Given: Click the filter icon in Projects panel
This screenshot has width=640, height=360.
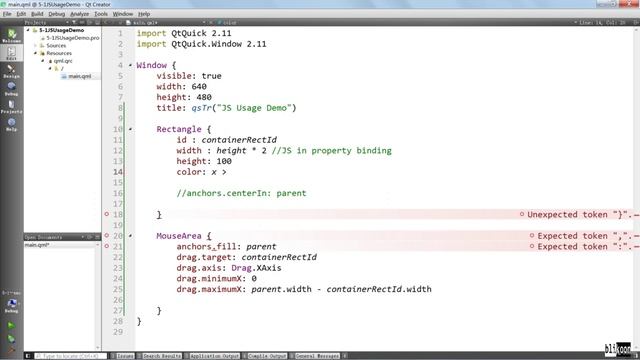Looking at the screenshot, I should click(74, 22).
